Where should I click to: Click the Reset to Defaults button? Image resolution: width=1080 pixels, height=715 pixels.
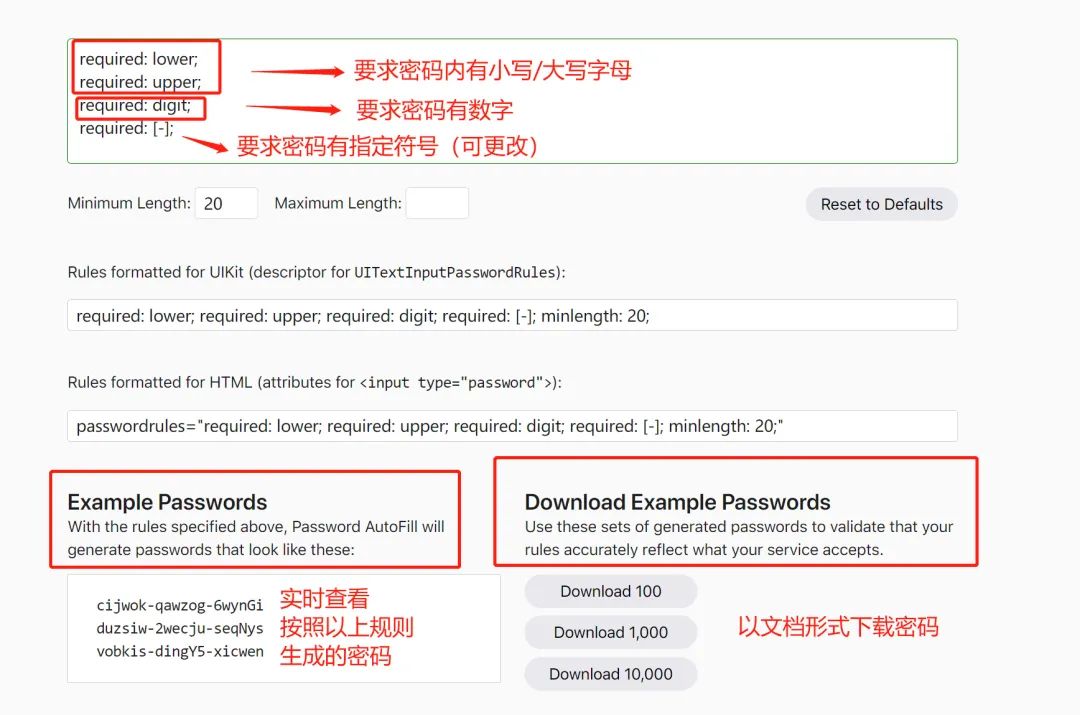(x=881, y=204)
